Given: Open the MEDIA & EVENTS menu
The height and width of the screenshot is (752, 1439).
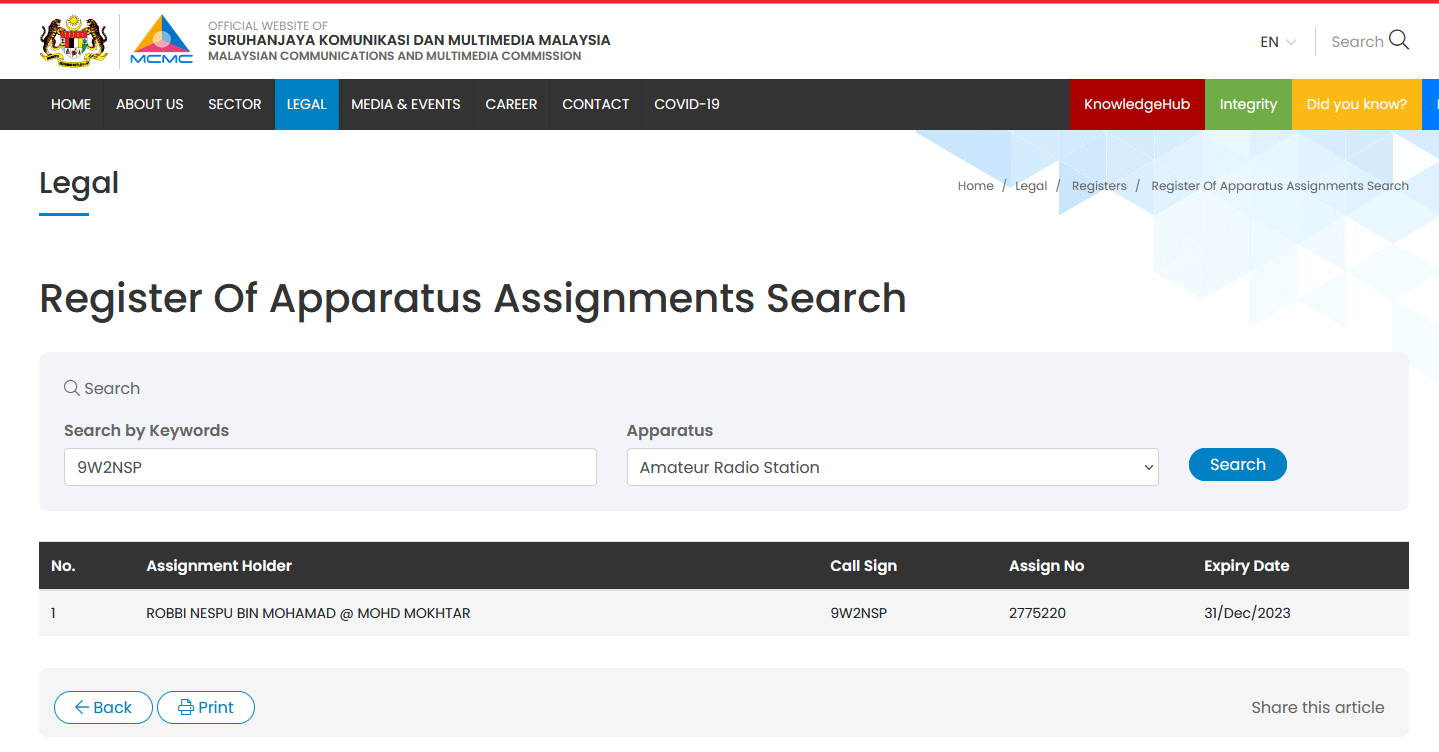Looking at the screenshot, I should (406, 104).
